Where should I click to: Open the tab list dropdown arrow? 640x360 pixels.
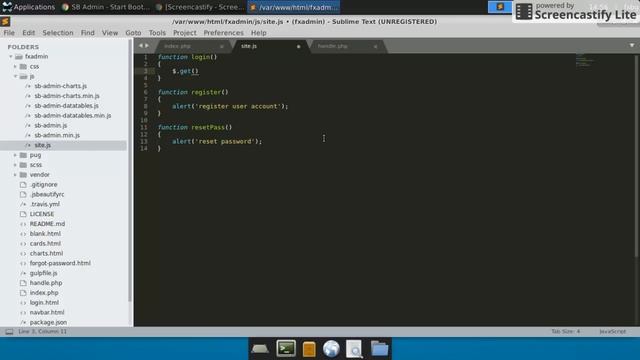coord(632,45)
